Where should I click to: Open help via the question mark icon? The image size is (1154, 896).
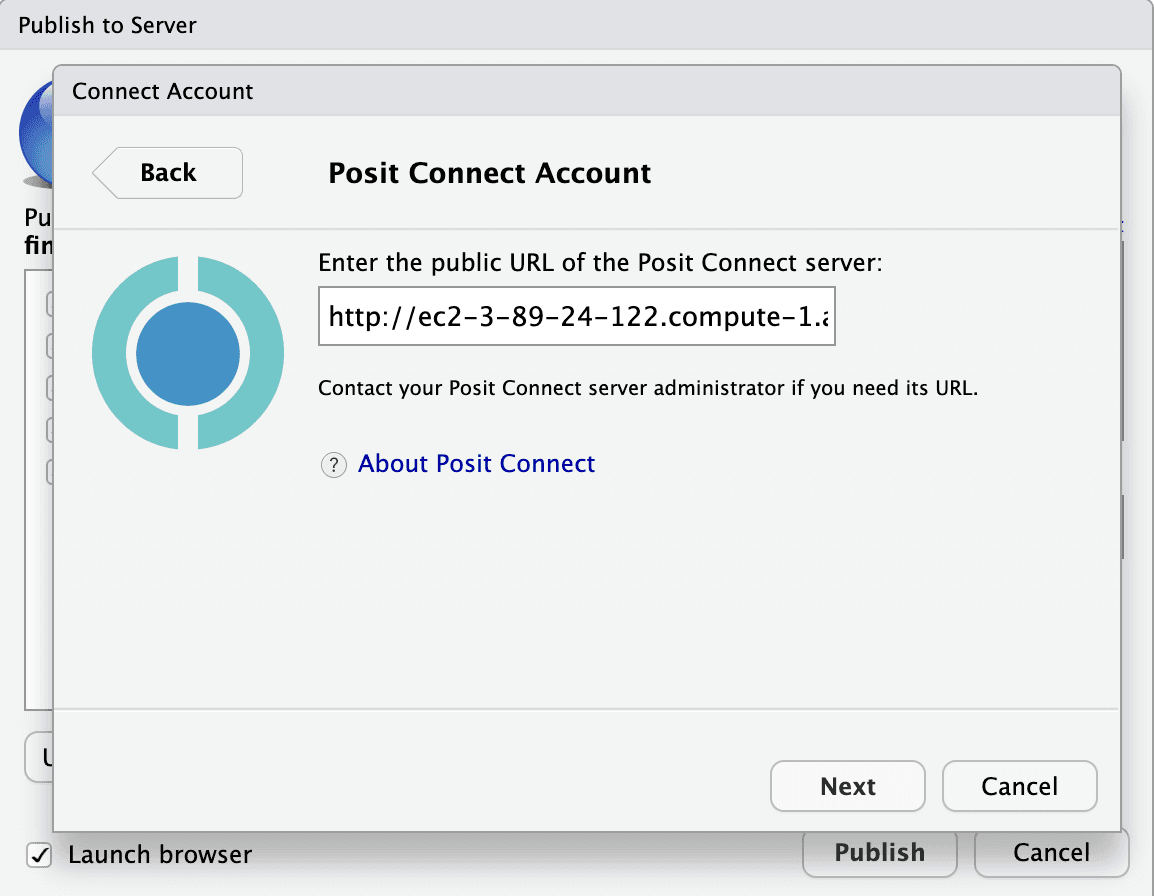333,464
